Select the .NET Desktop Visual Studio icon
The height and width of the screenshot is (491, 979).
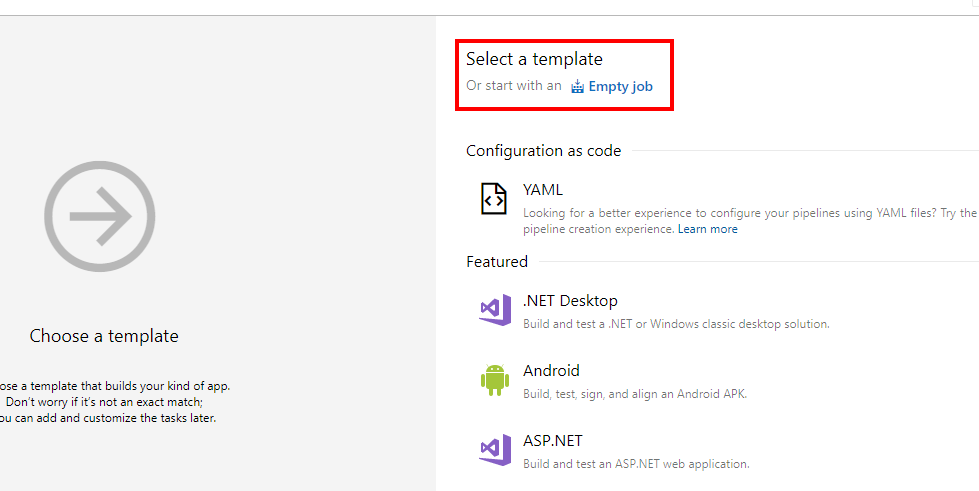click(495, 310)
